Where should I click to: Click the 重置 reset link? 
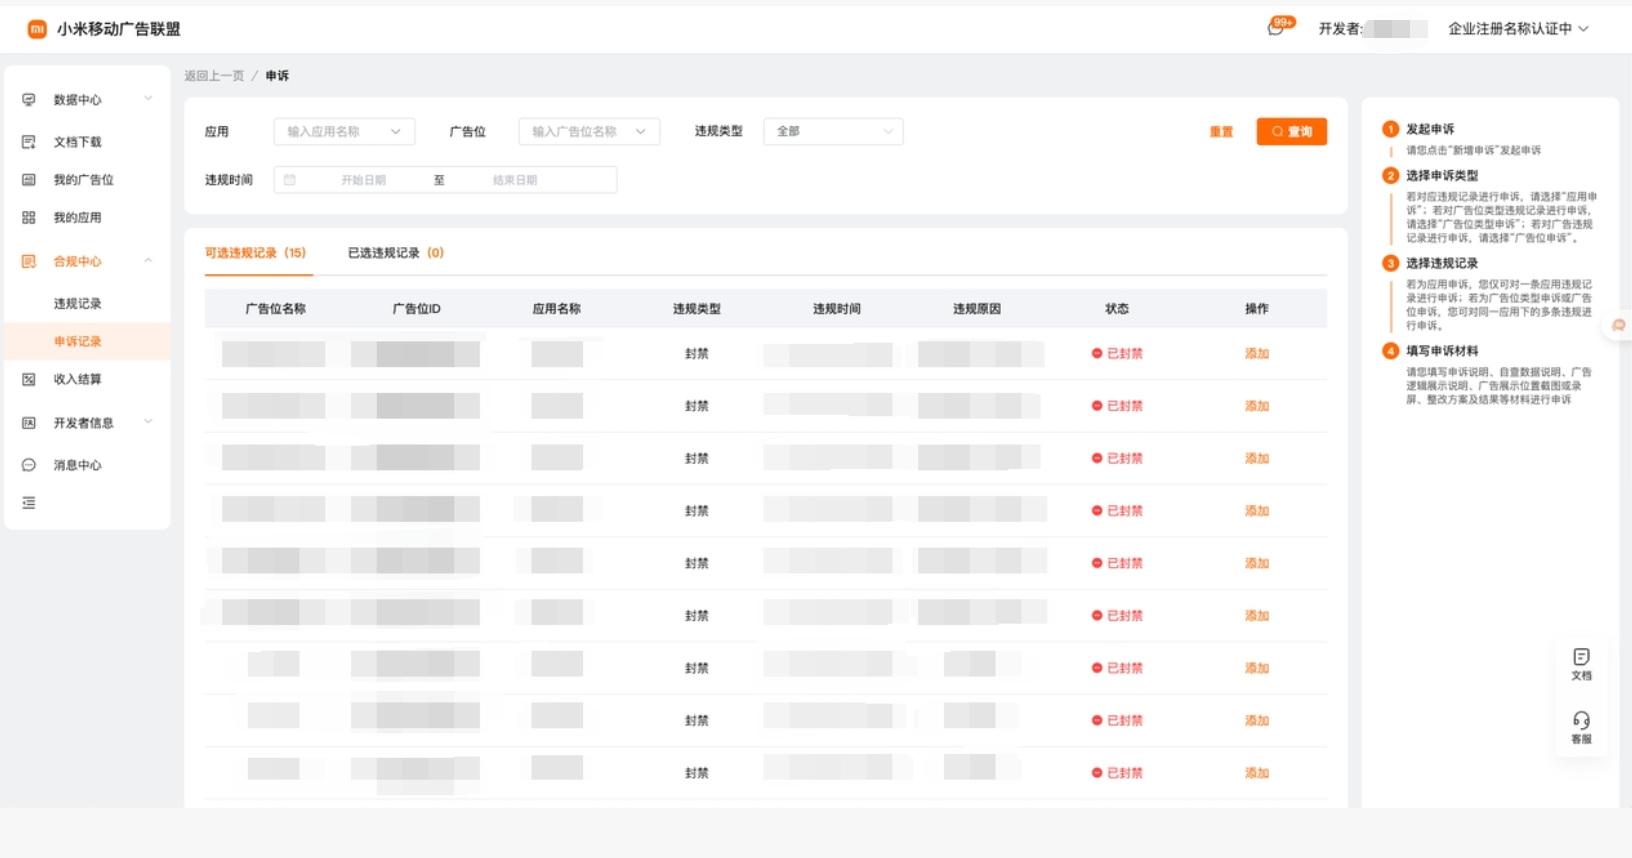(x=1221, y=132)
